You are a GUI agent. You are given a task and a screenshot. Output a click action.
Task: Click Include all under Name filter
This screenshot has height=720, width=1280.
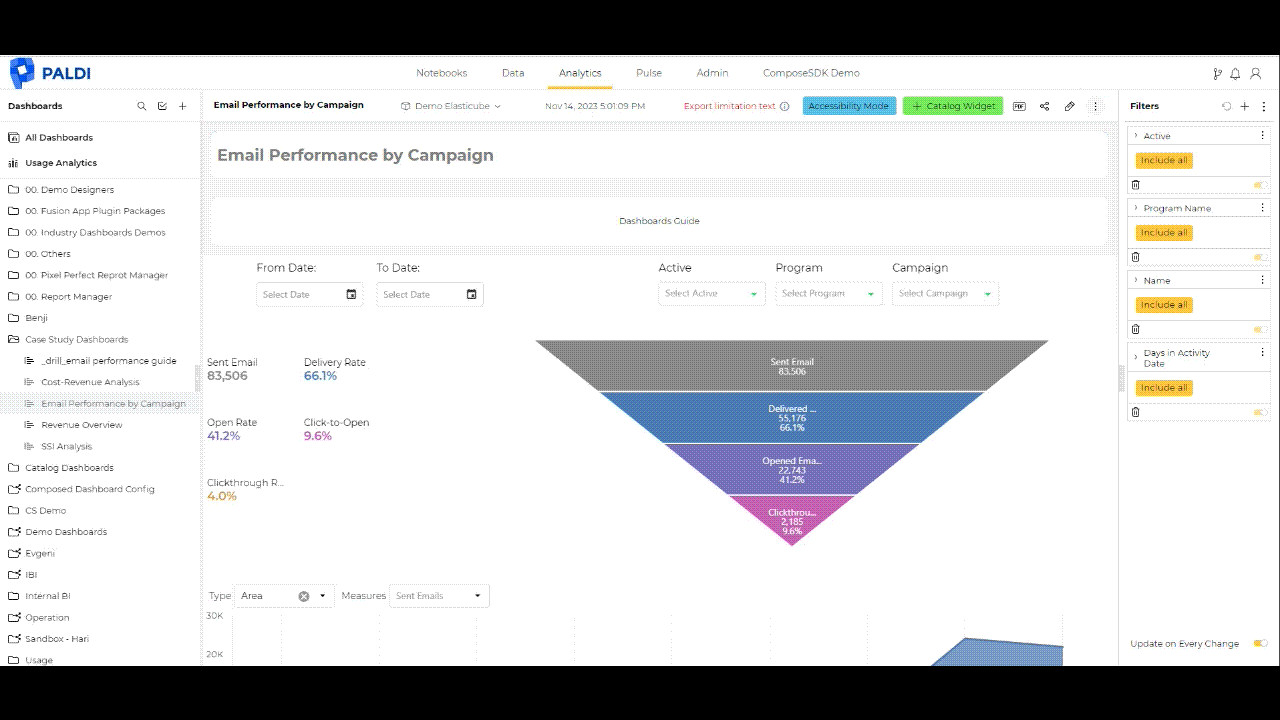coord(1164,304)
